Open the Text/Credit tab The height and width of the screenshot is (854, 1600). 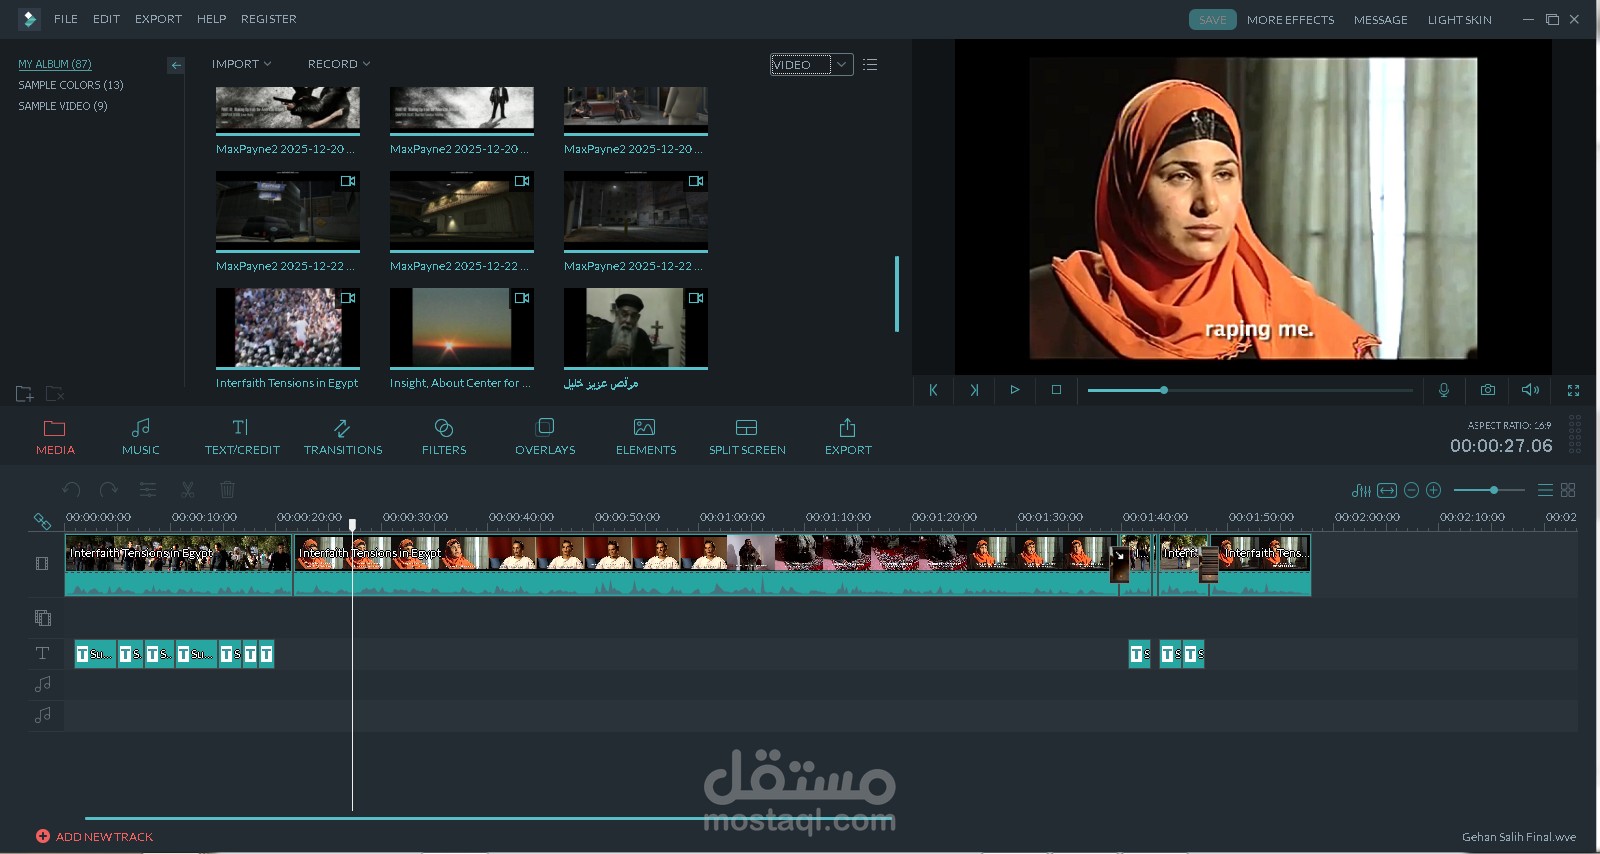[242, 437]
